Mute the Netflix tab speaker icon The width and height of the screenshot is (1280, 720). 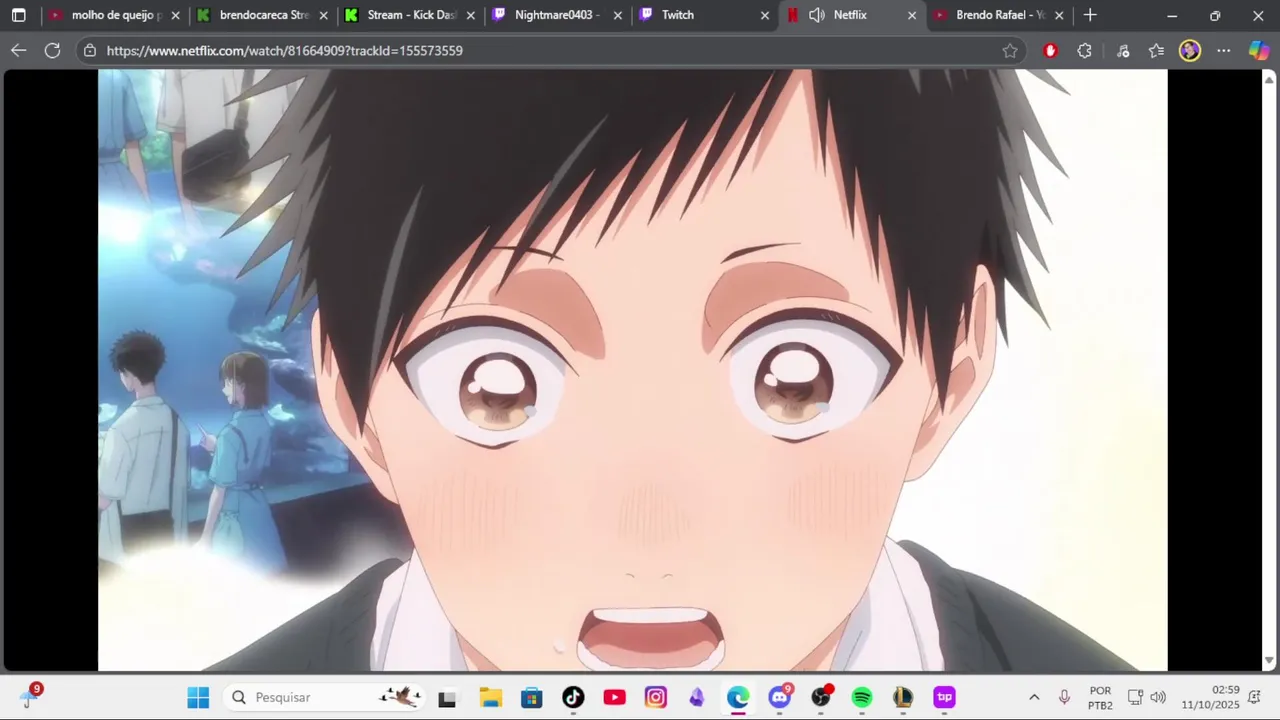point(817,15)
